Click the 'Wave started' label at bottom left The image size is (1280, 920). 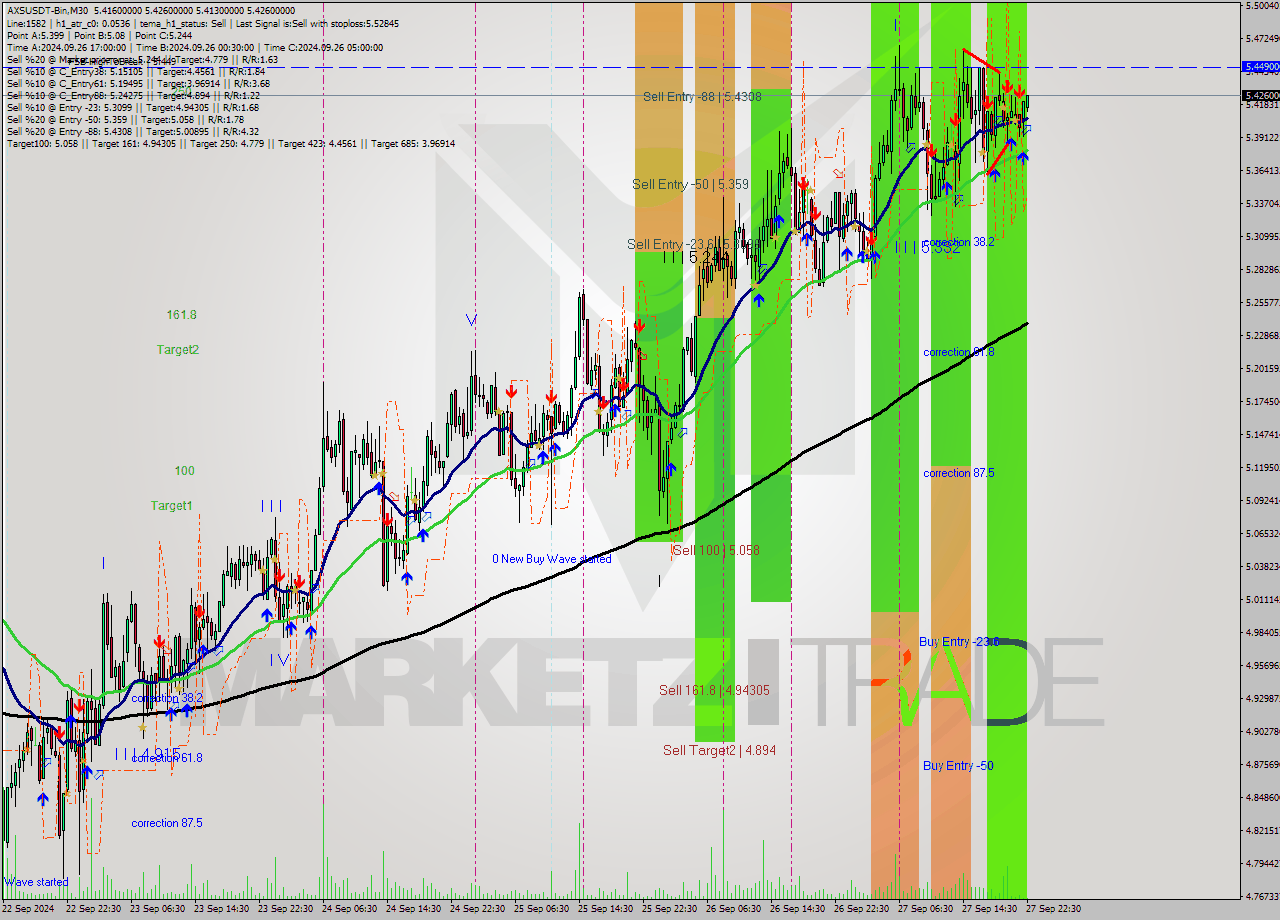[x=37, y=882]
